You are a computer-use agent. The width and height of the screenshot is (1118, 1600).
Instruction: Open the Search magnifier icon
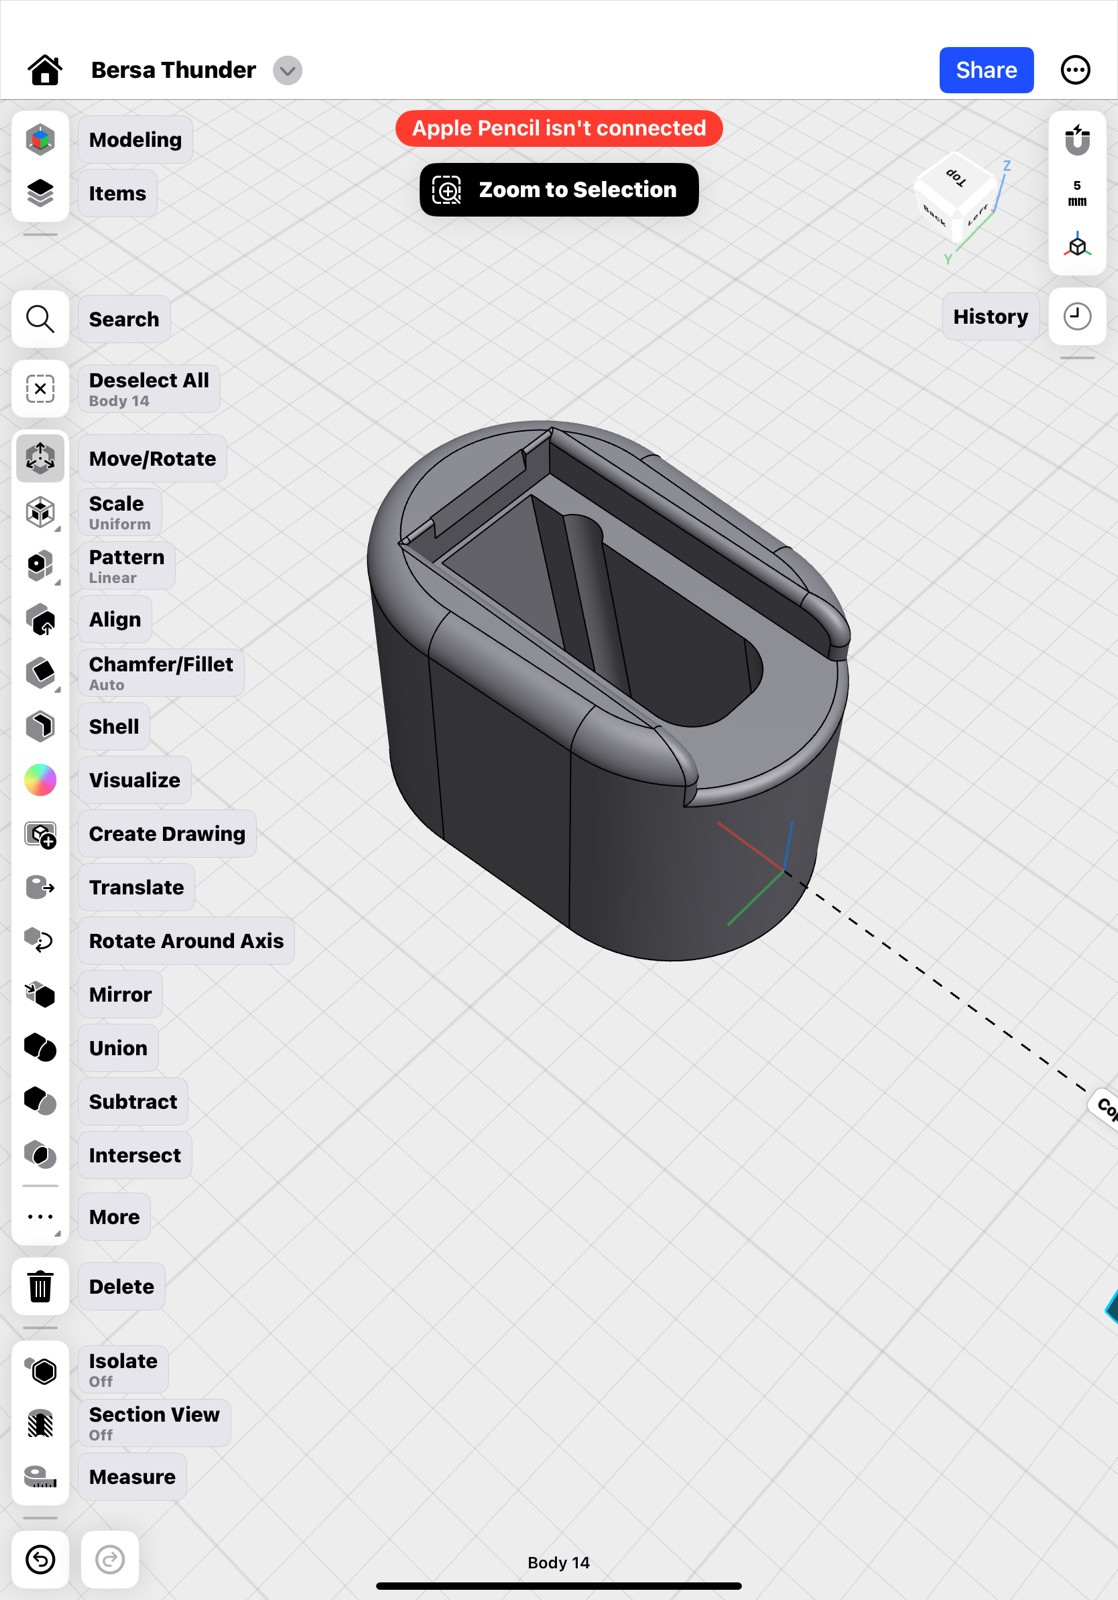coord(40,319)
